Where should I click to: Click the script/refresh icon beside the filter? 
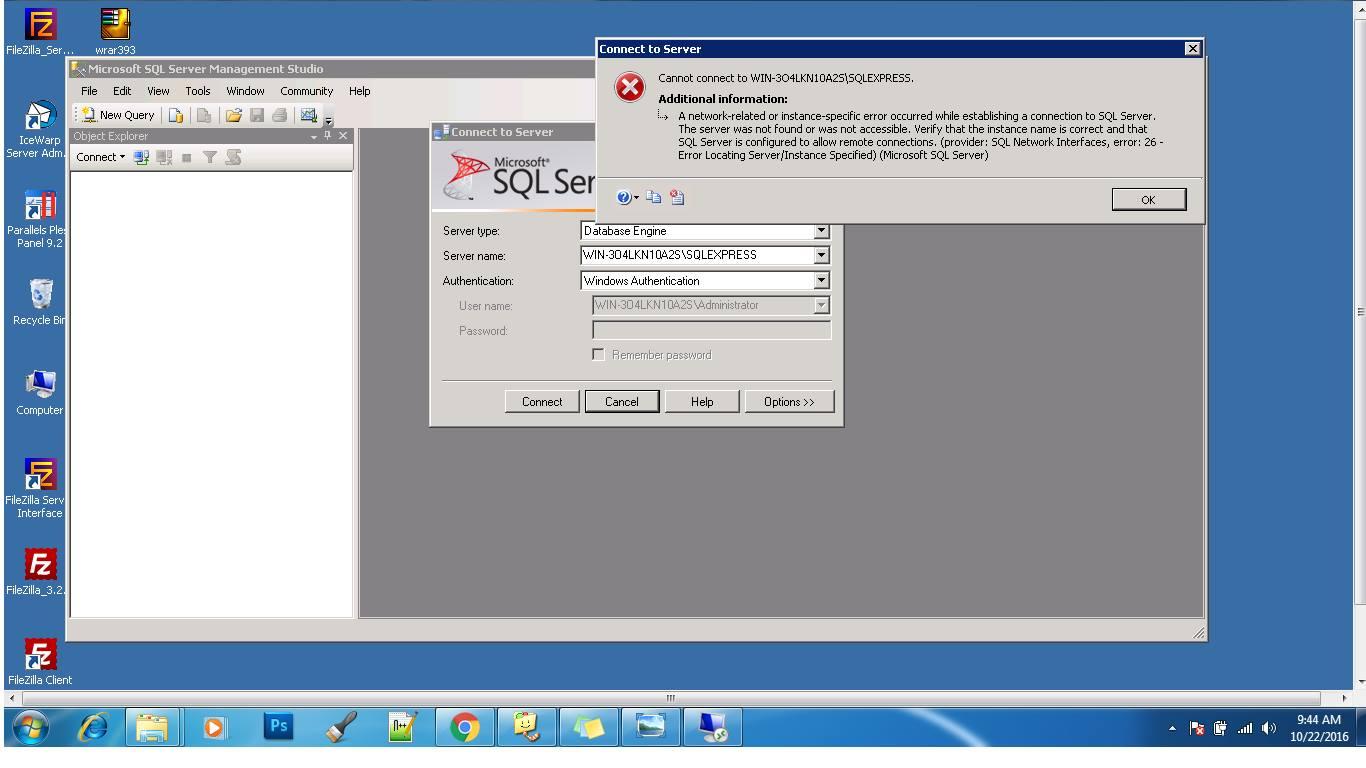(x=233, y=157)
